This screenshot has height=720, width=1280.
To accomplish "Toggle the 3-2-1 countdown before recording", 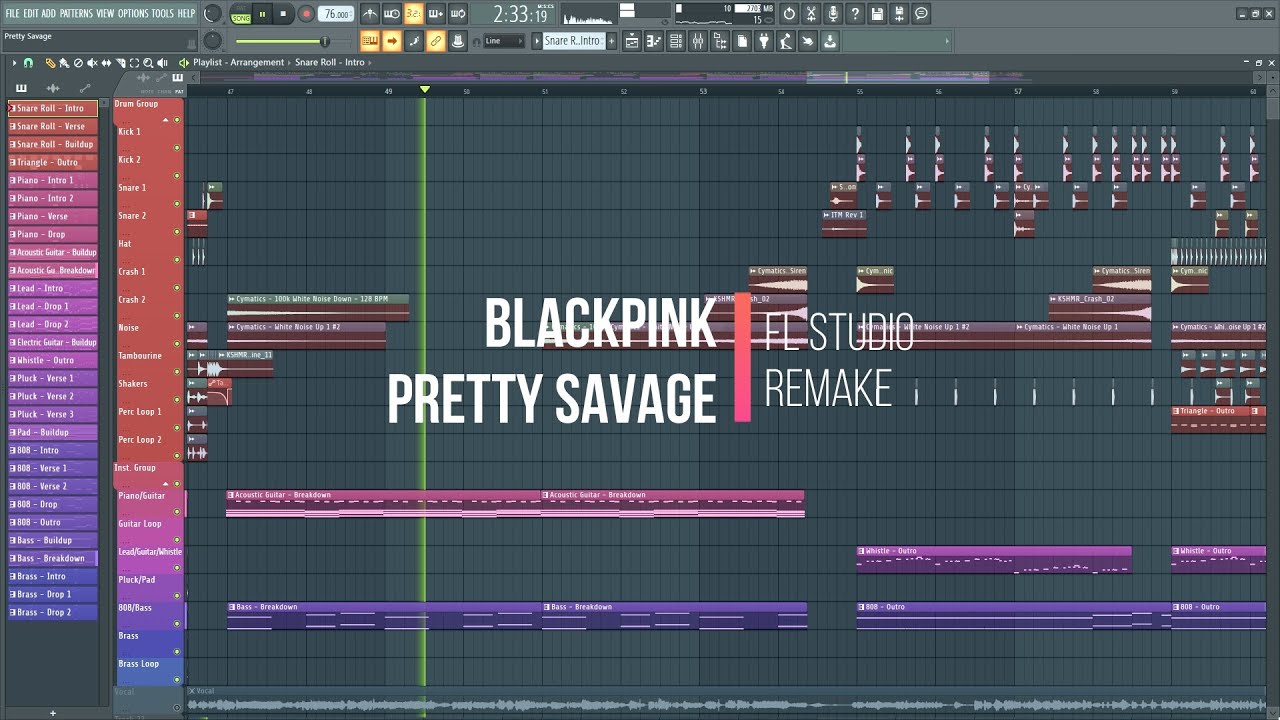I will point(414,14).
